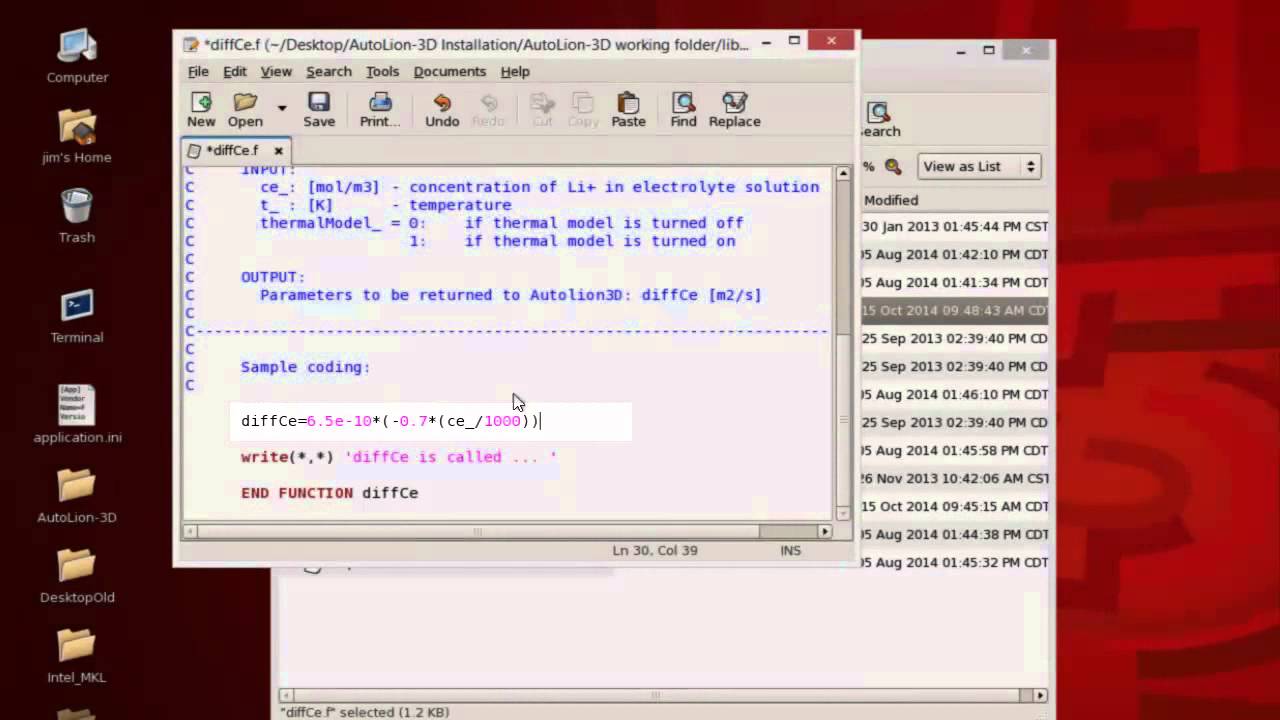
Task: Open the Find tool
Action: point(683,109)
